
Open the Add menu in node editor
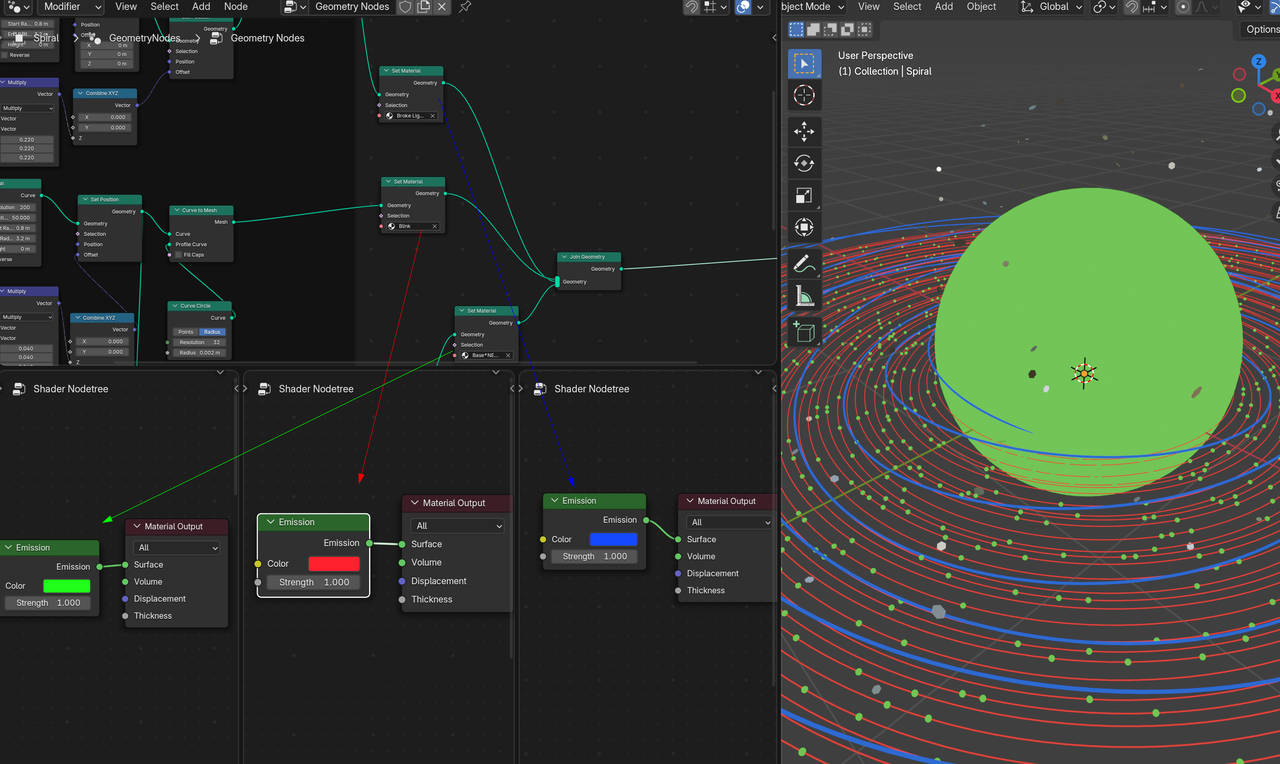(x=201, y=7)
